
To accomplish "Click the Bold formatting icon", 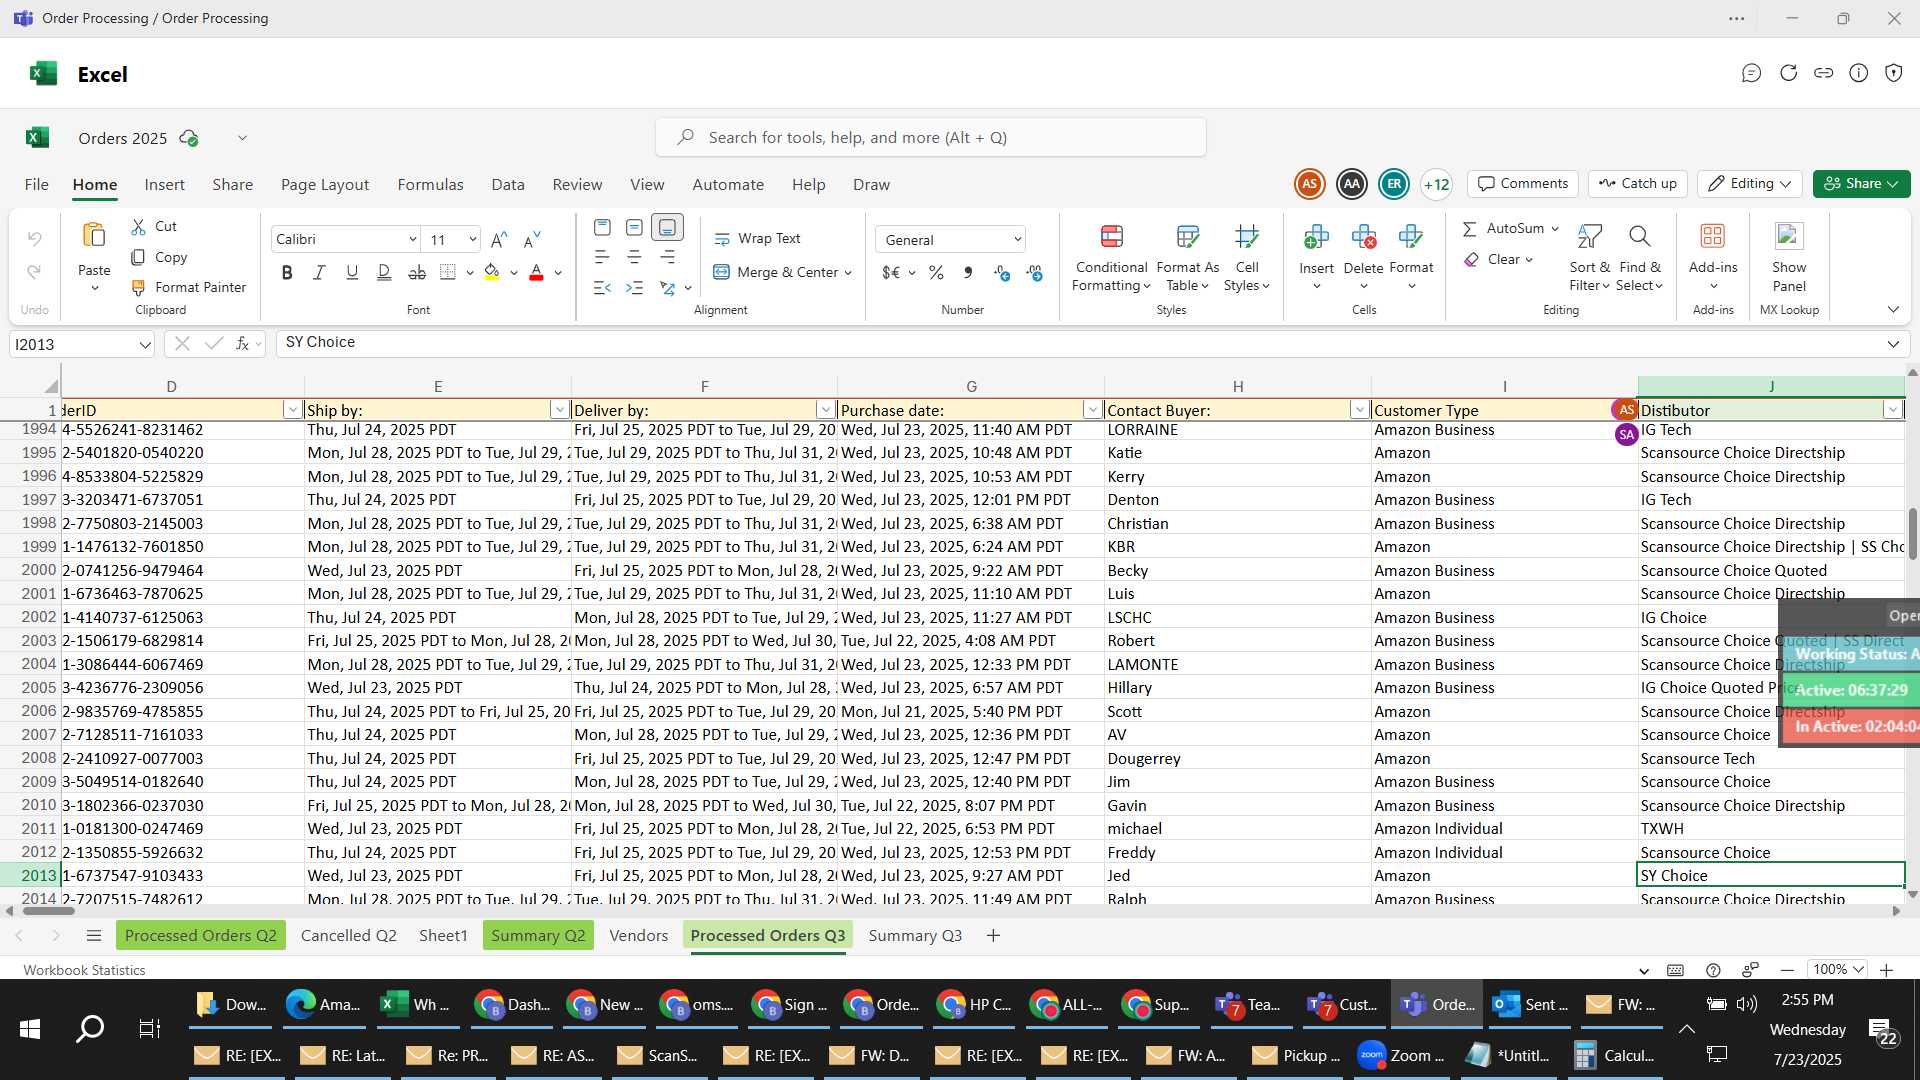I will pos(288,272).
